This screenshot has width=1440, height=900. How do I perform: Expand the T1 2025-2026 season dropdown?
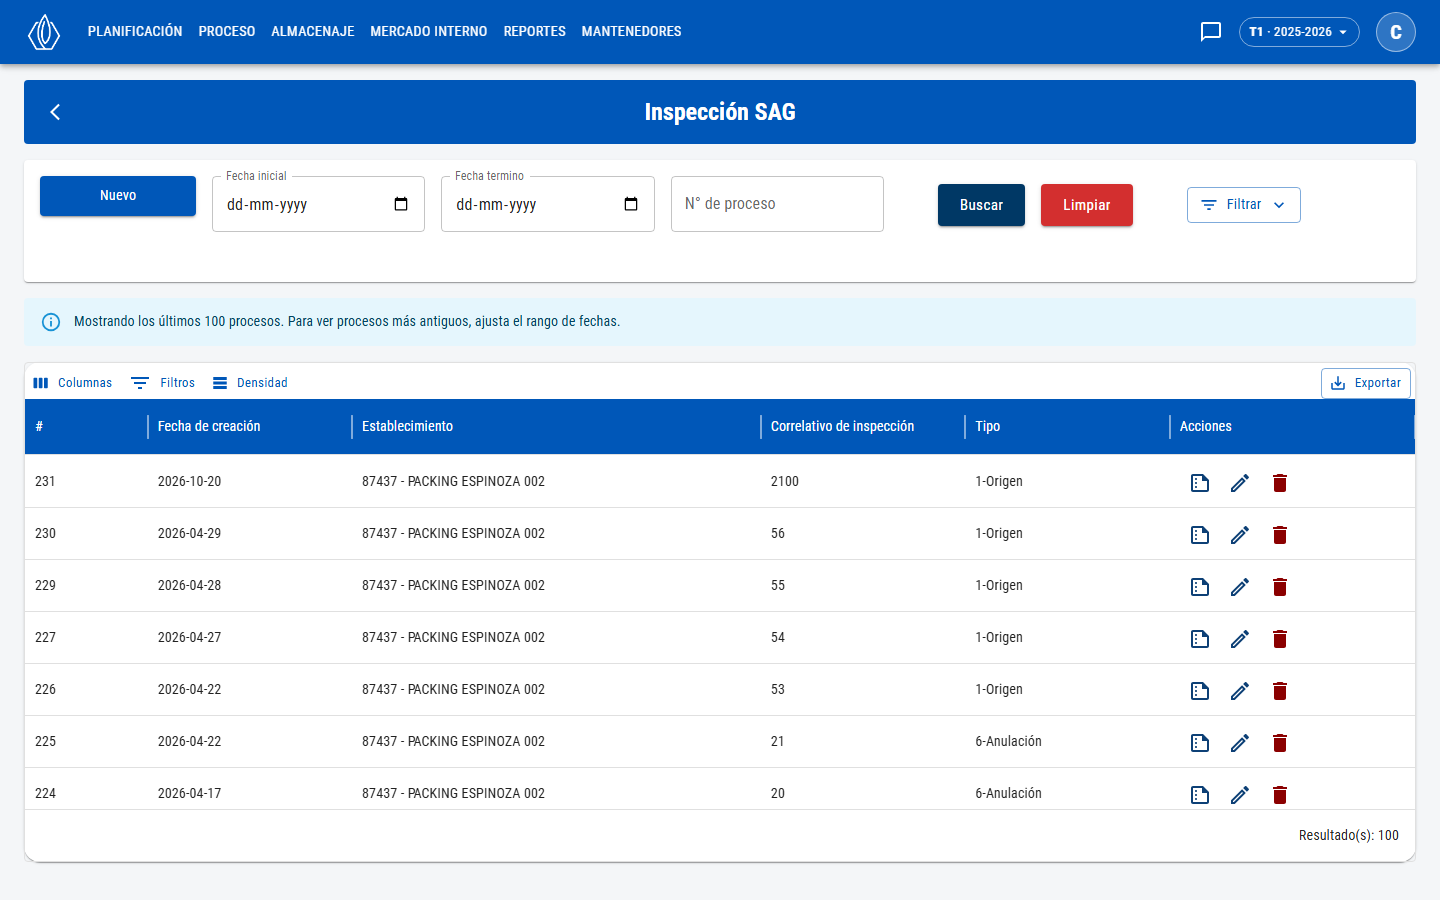(x=1299, y=32)
